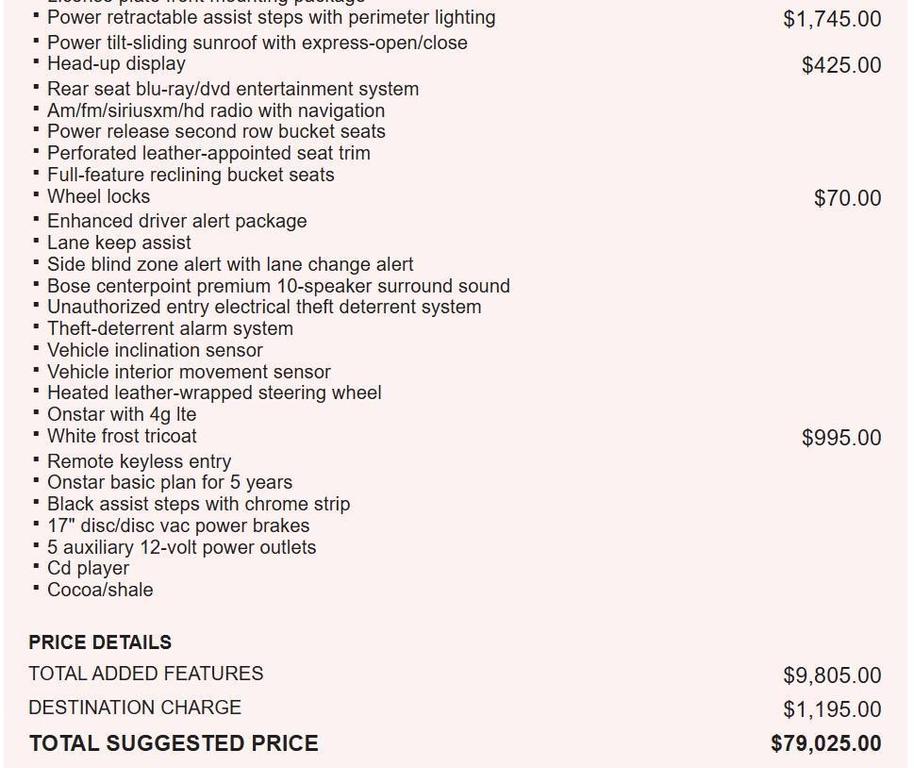Image resolution: width=914 pixels, height=768 pixels.
Task: Click the $995.00 tricoat price
Action: (x=841, y=438)
